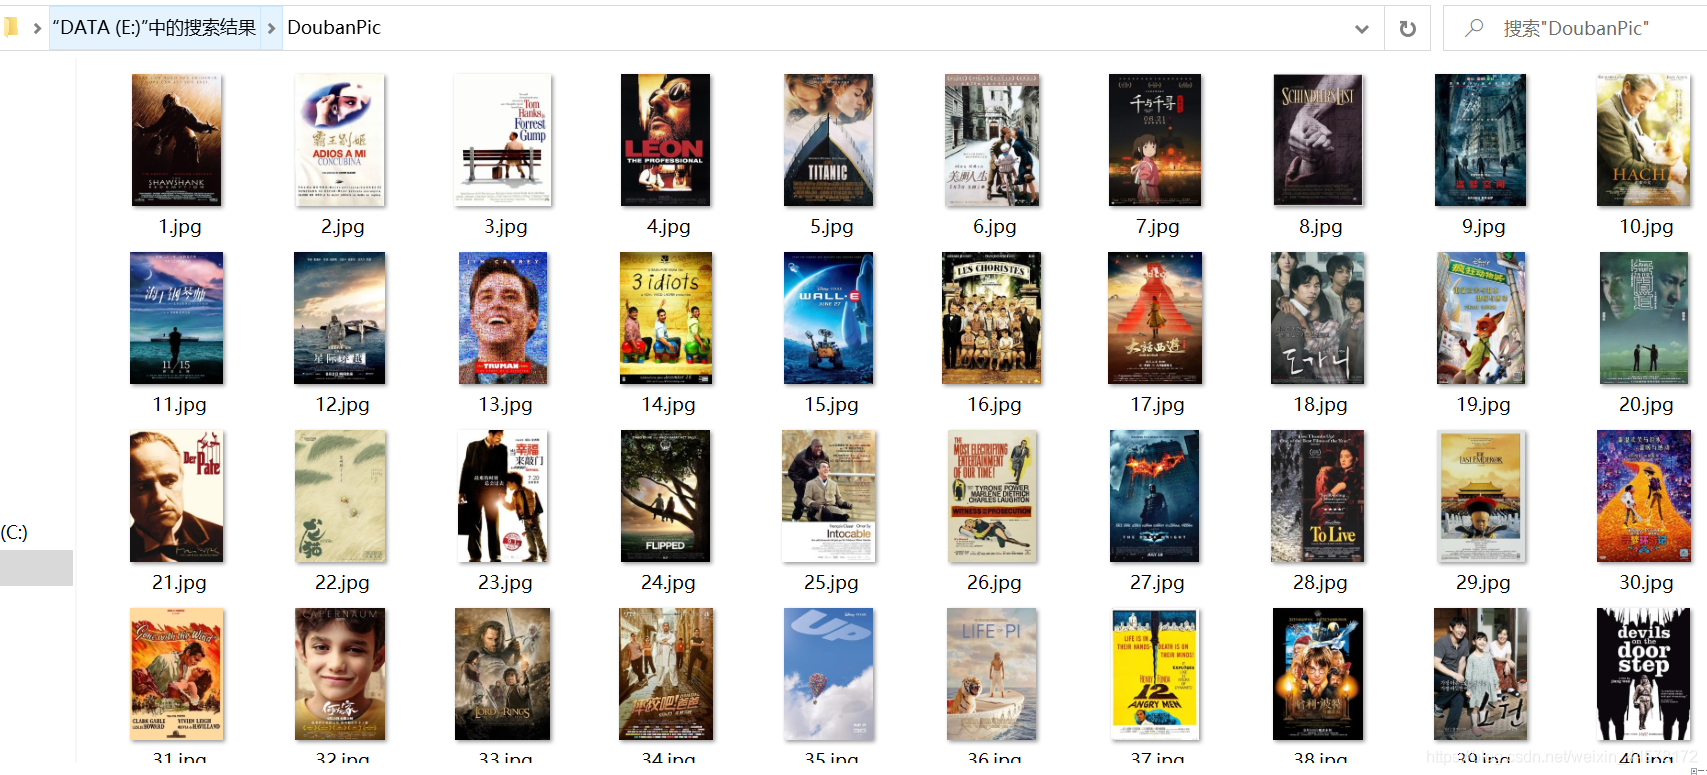Image resolution: width=1707 pixels, height=775 pixels.
Task: Select the Truman poster thumbnail
Action: point(503,318)
